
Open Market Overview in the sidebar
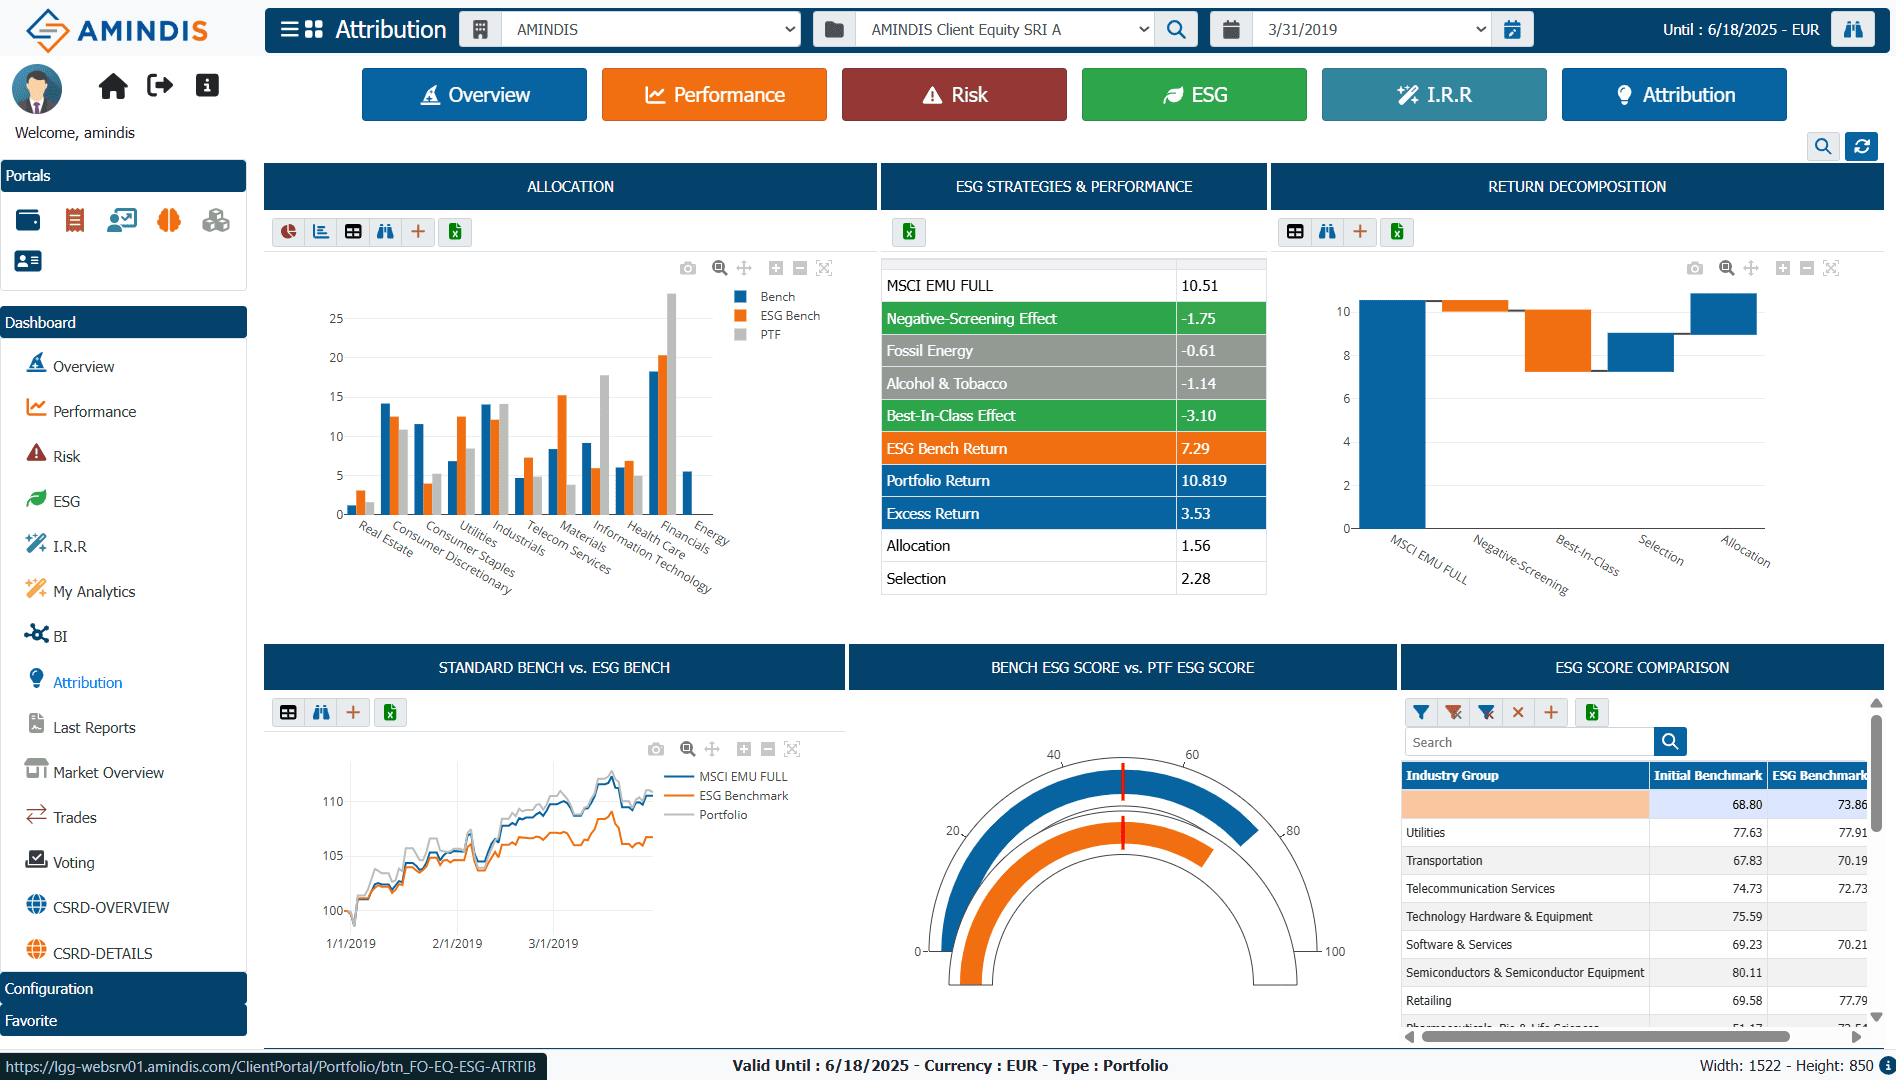108,772
